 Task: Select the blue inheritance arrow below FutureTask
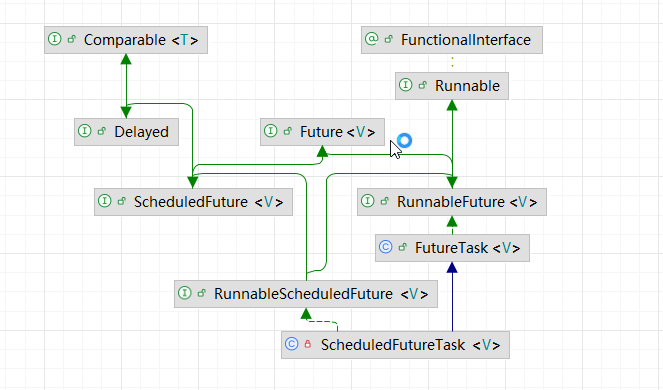point(452,297)
